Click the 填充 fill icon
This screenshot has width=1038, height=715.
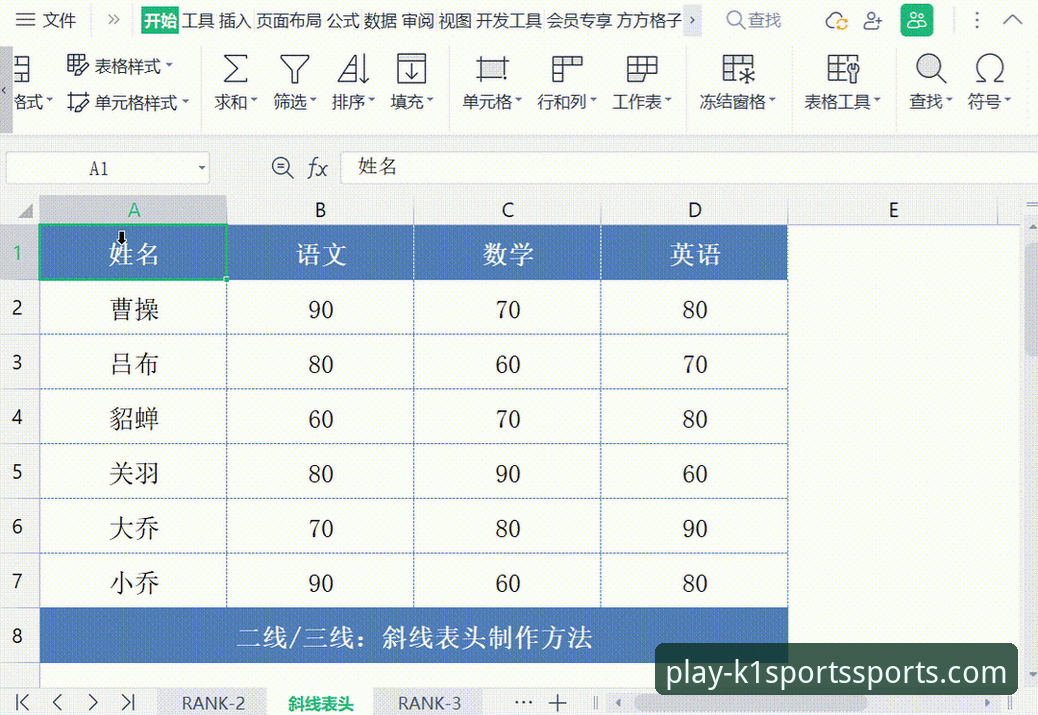(411, 69)
